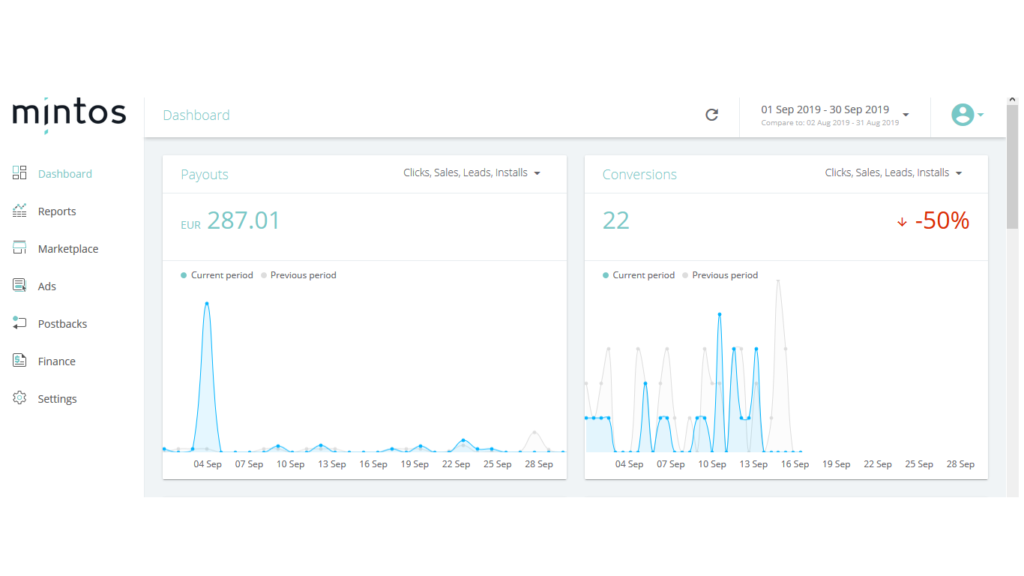Open the Dashboard menu item
The width and height of the screenshot is (1024, 576).
tap(65, 174)
